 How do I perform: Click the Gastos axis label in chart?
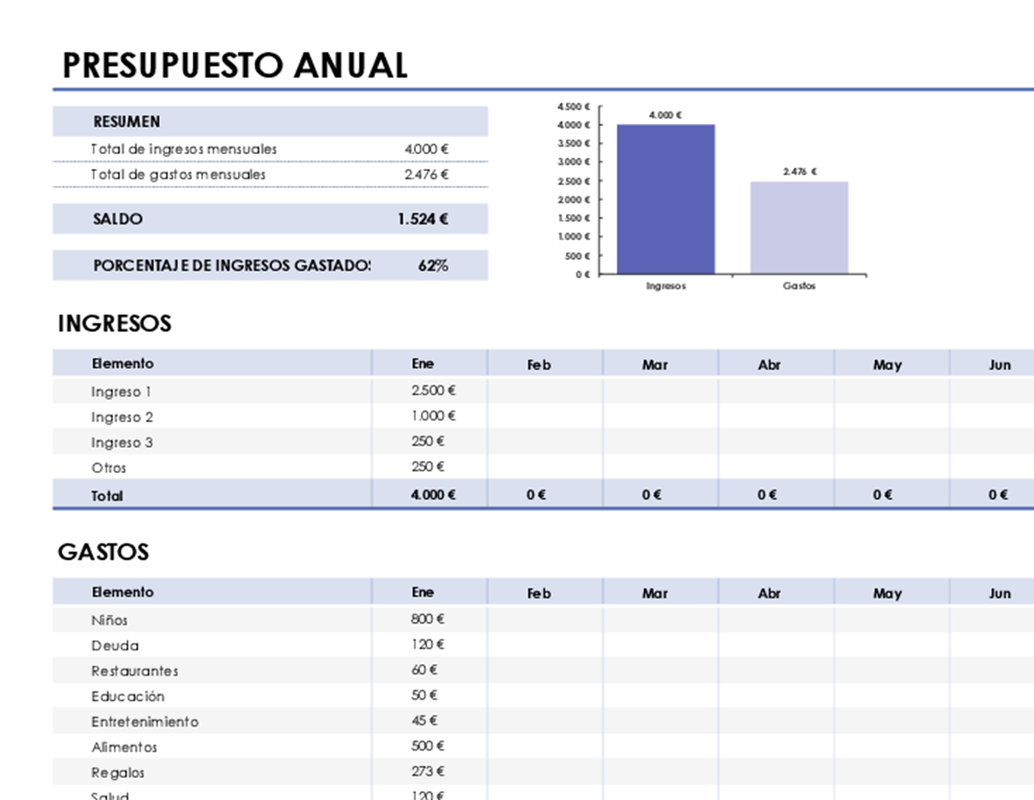[799, 286]
